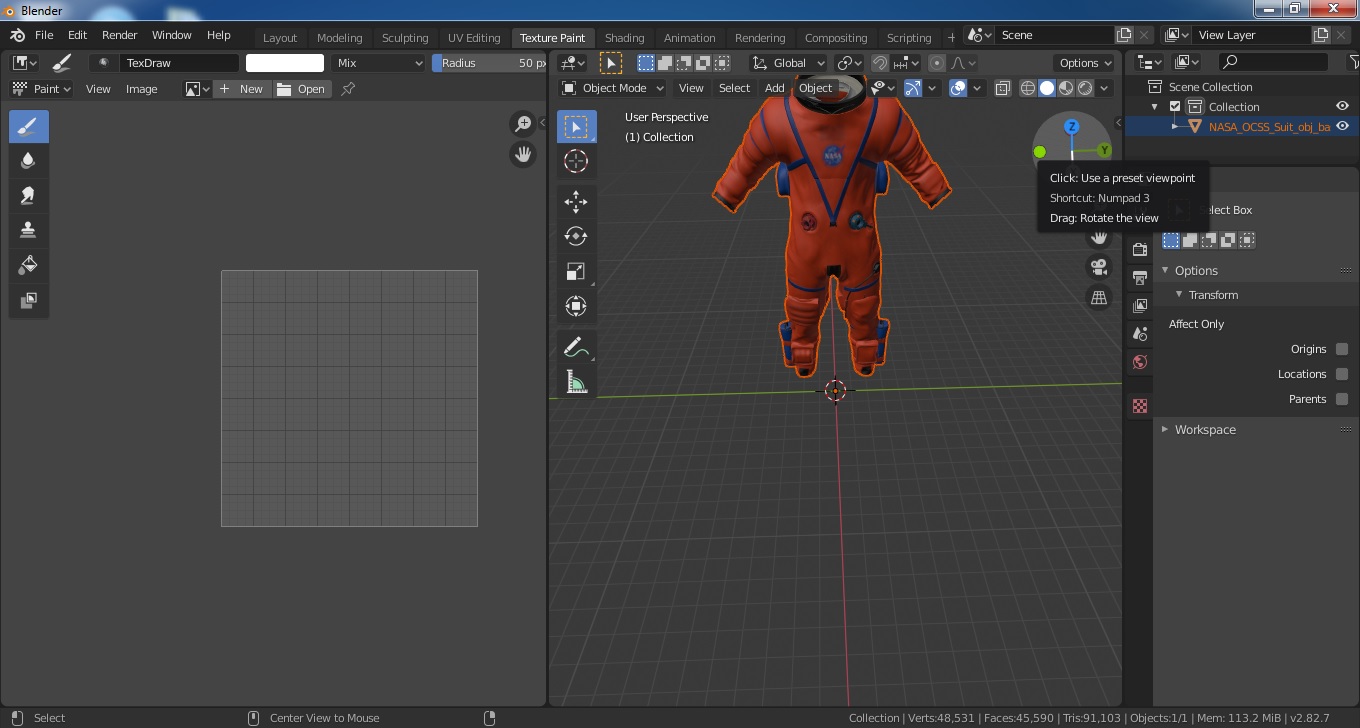Image resolution: width=1360 pixels, height=728 pixels.
Task: Click the zoom magnifier in image editor
Action: pyautogui.click(x=522, y=124)
